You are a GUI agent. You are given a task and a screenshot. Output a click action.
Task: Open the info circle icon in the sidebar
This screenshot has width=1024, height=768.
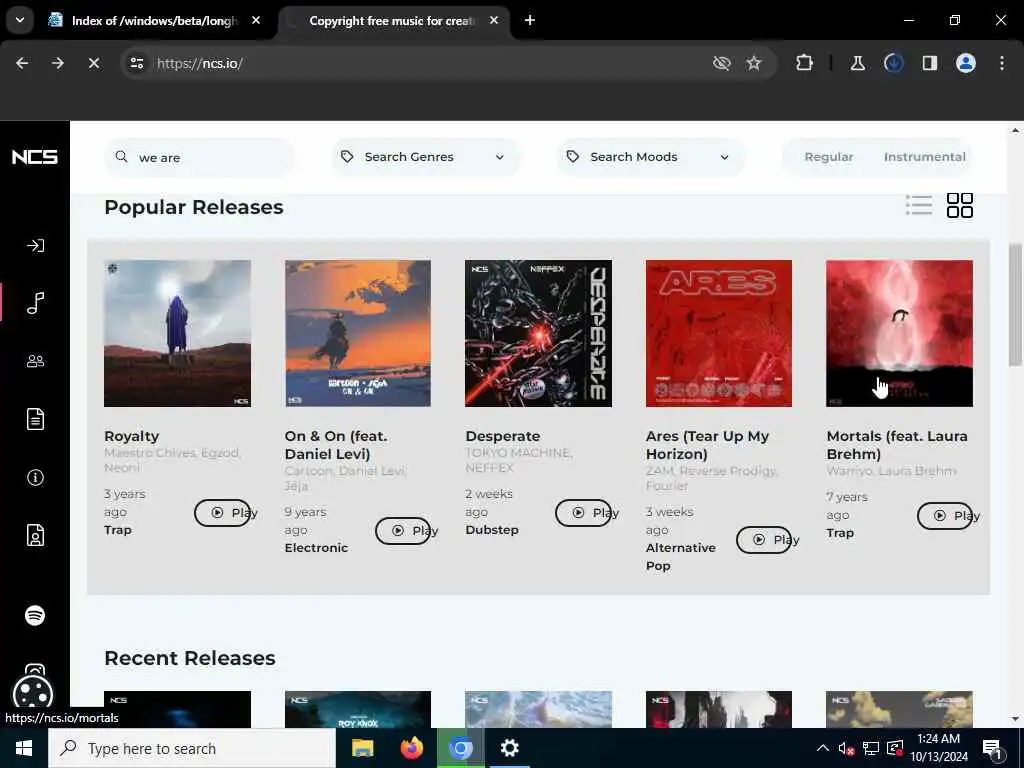(x=35, y=477)
